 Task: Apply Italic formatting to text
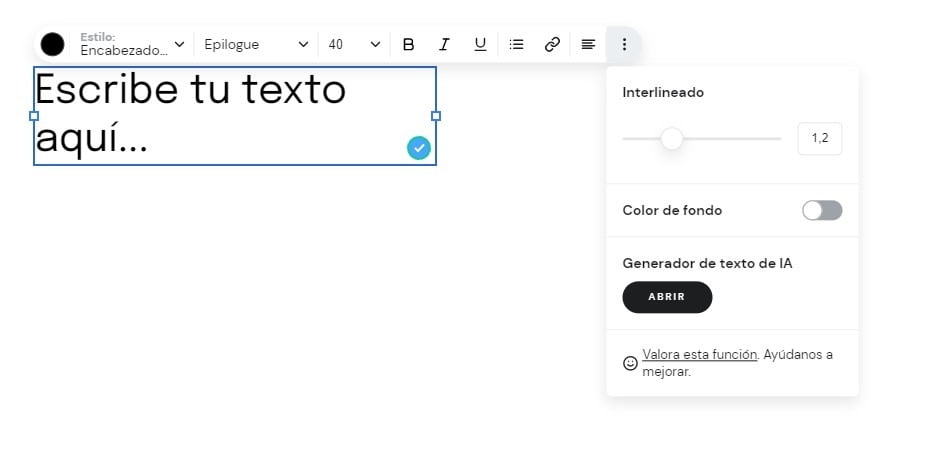pyautogui.click(x=444, y=44)
